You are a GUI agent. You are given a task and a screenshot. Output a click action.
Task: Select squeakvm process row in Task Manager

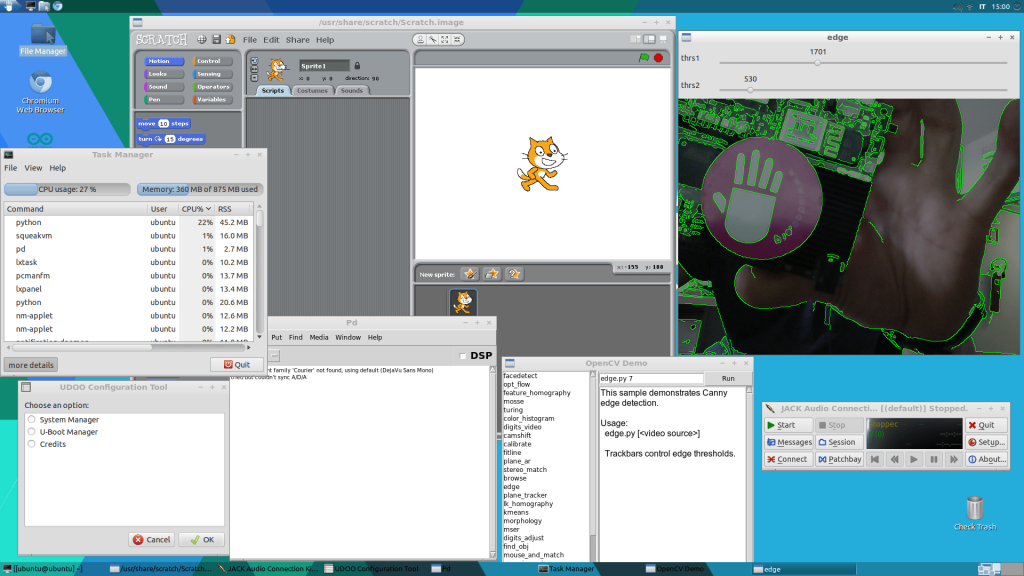pos(128,236)
